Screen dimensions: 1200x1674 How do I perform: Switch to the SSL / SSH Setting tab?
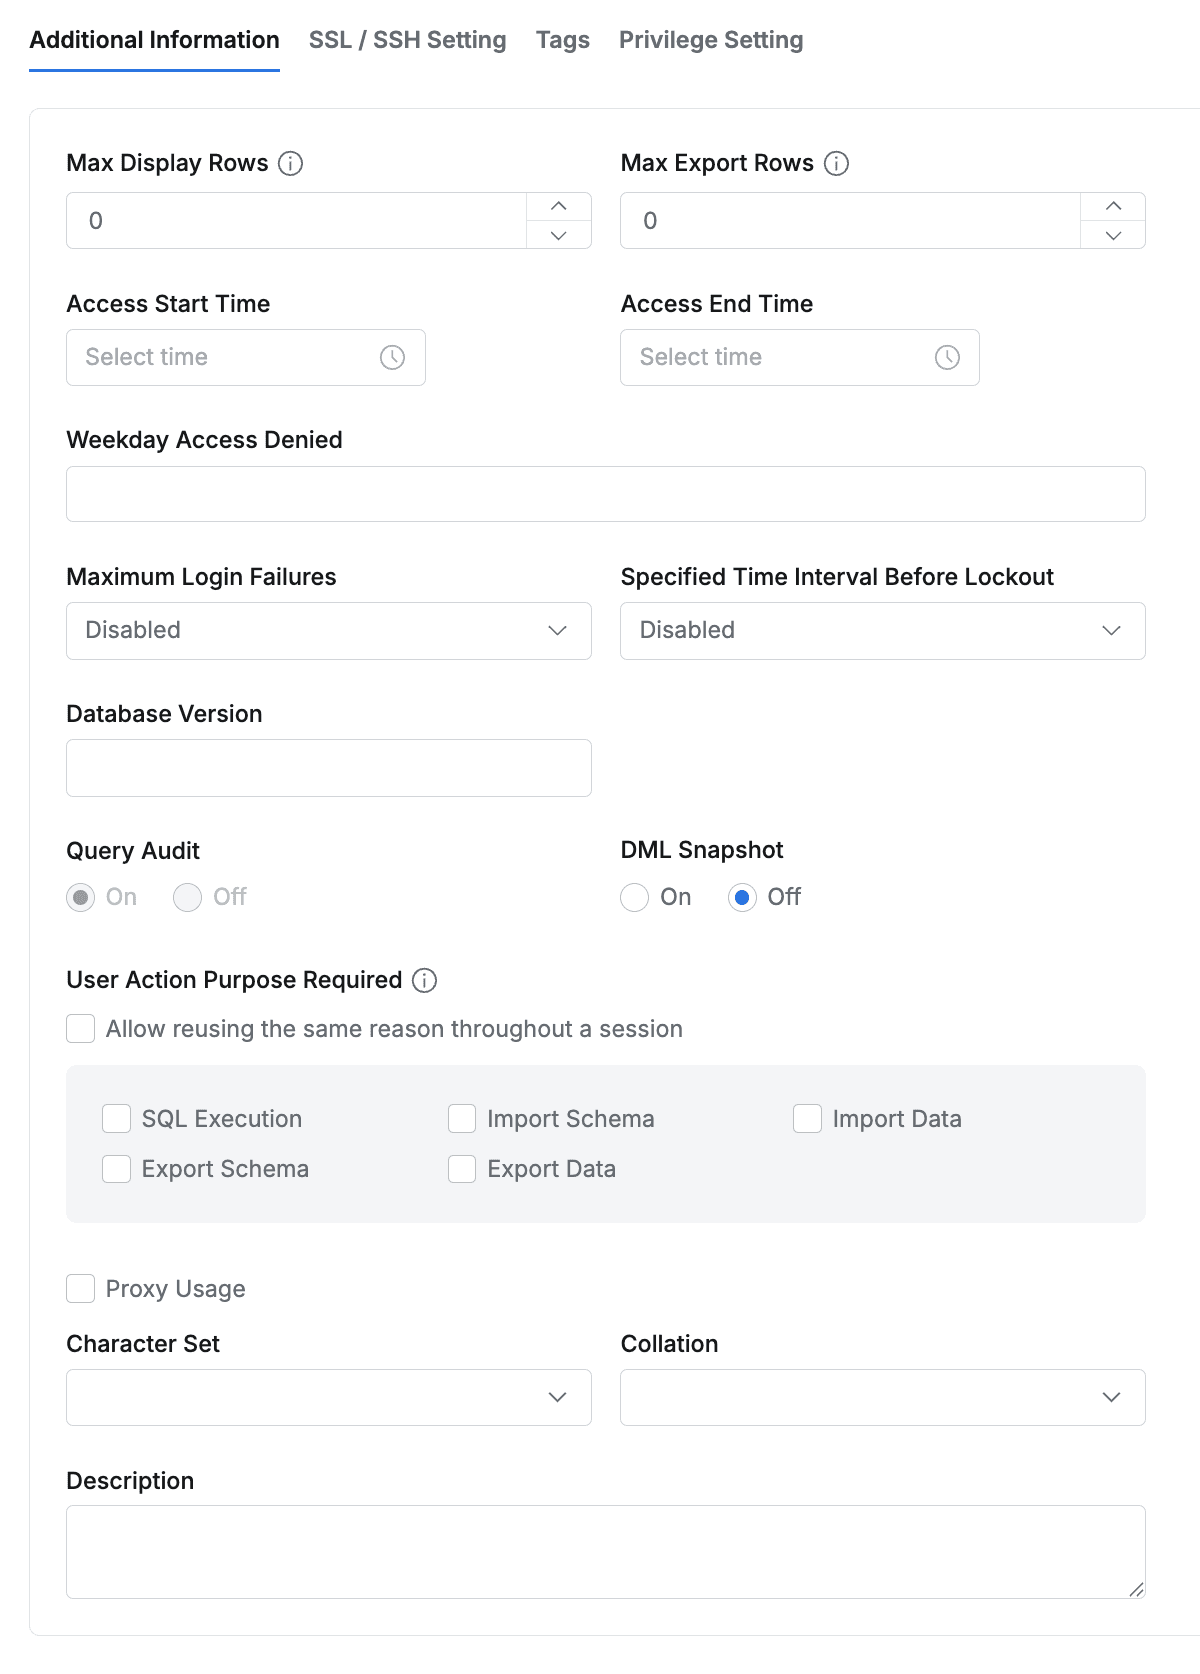[x=407, y=40]
